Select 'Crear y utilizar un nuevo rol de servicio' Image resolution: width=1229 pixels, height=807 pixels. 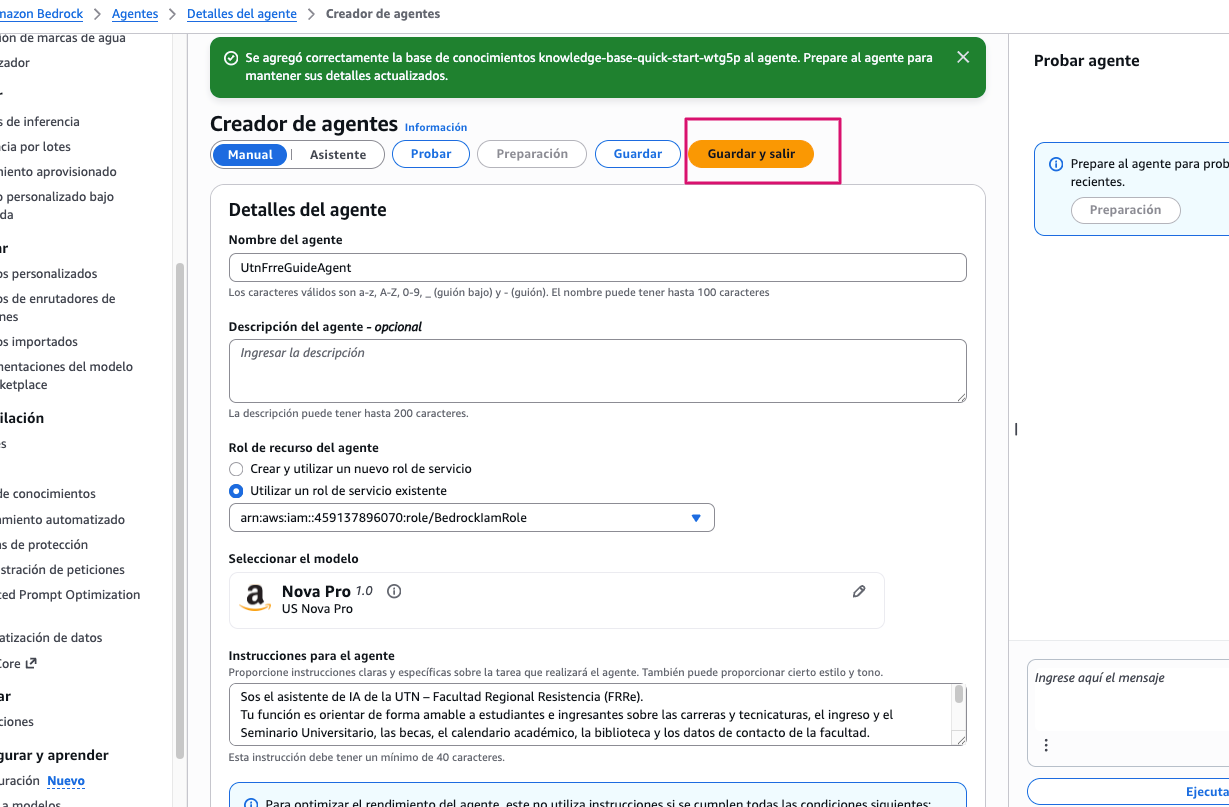236,469
